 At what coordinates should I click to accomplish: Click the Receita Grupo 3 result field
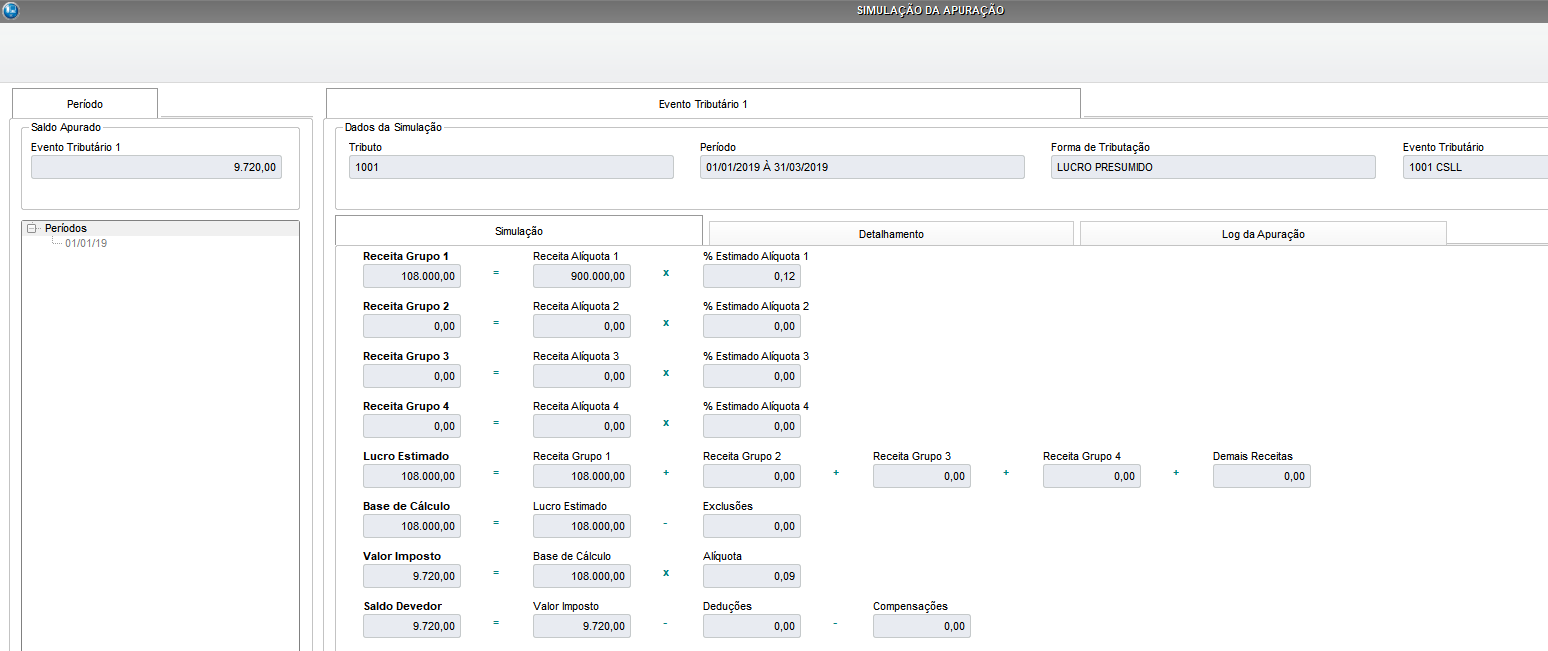click(x=412, y=376)
